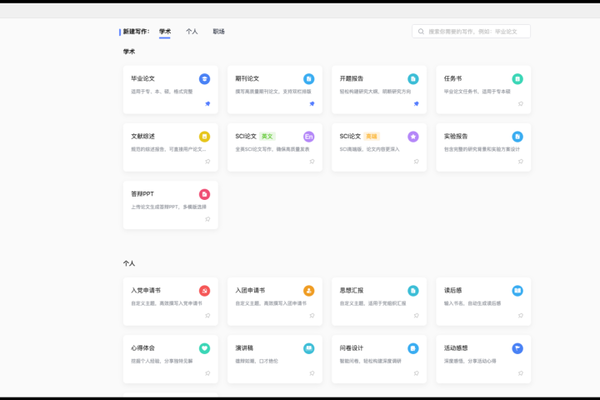The image size is (600, 400).
Task: Click the 毕业论文 graduation cap icon
Action: click(x=204, y=79)
